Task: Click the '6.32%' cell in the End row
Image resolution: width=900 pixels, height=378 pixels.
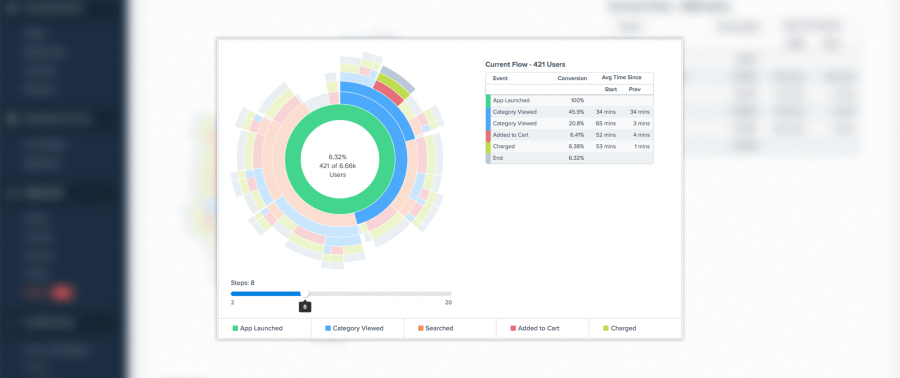Action: click(576, 158)
